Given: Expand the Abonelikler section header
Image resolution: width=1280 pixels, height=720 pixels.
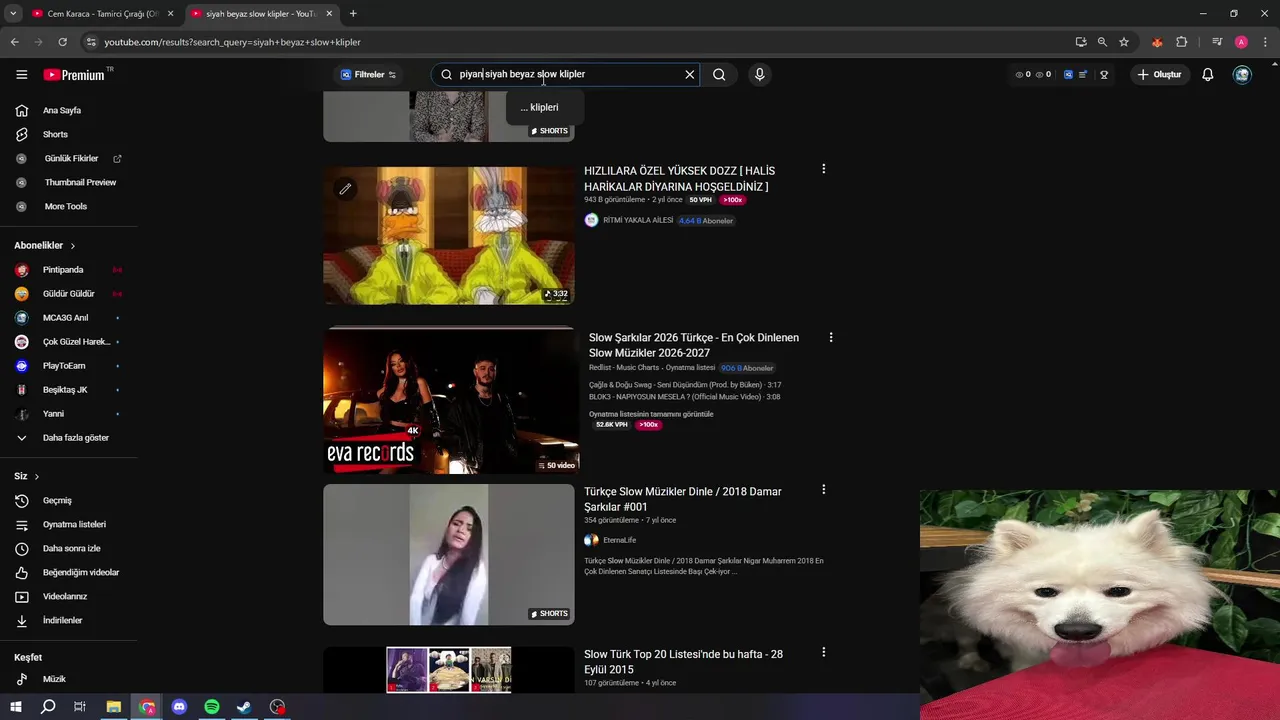Looking at the screenshot, I should pyautogui.click(x=45, y=245).
